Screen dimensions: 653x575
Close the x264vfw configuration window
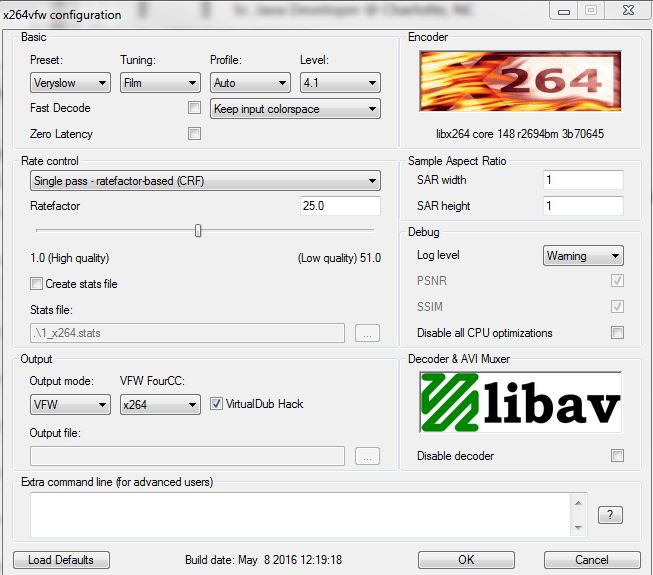click(628, 11)
